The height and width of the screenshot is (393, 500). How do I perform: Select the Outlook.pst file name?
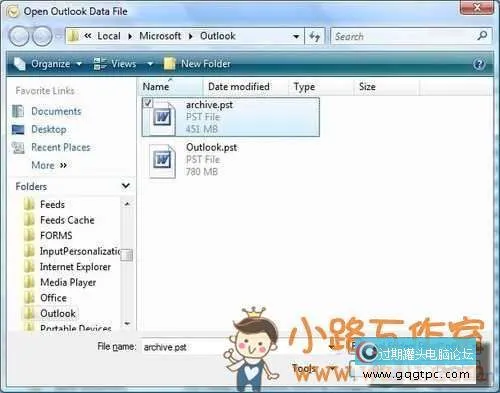212,147
